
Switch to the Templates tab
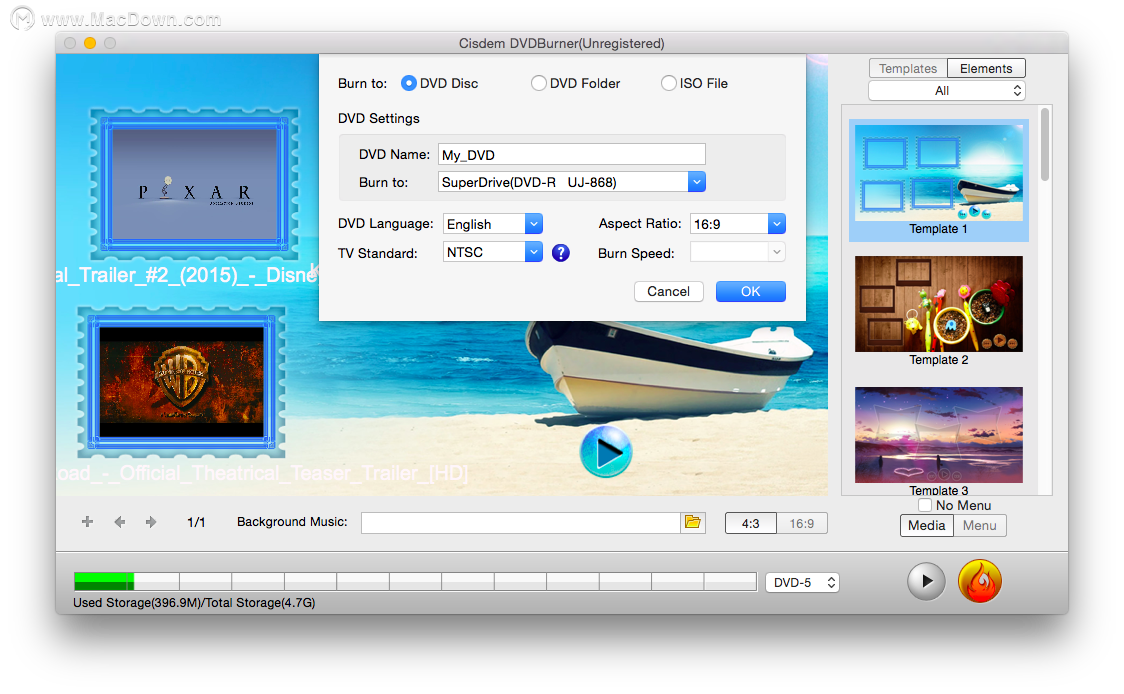click(908, 68)
